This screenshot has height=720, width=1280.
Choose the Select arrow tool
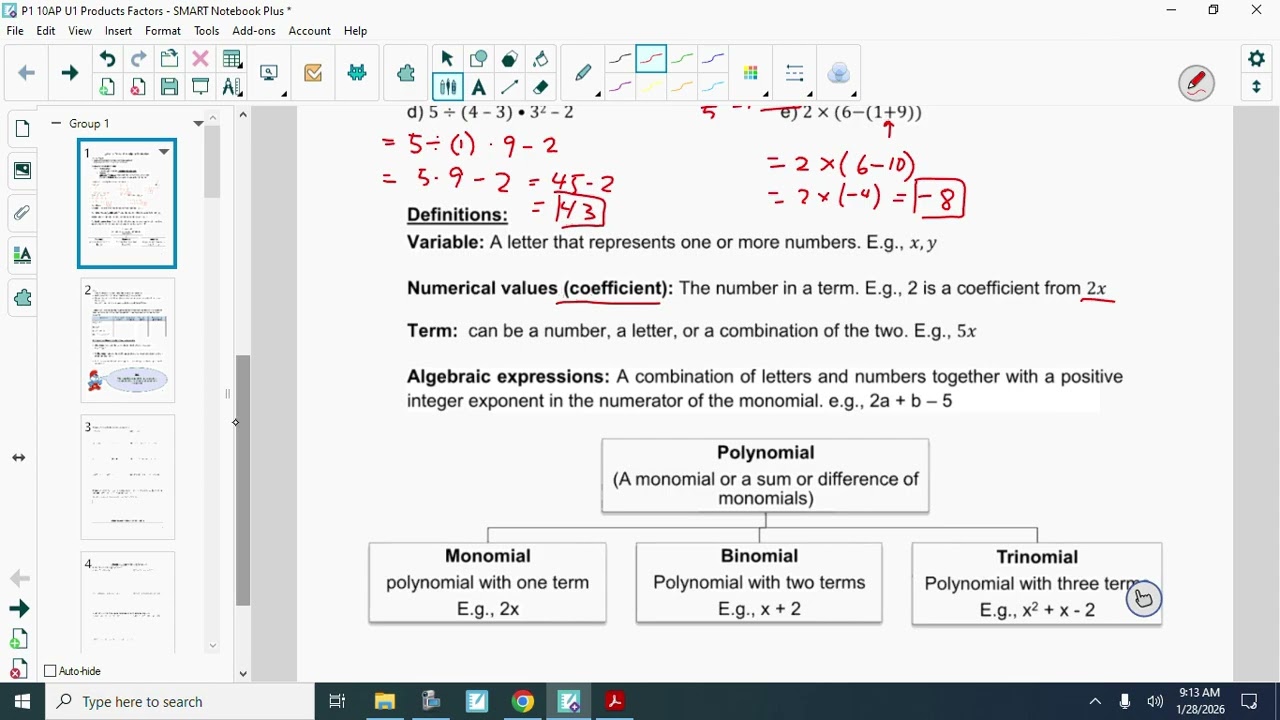[447, 59]
